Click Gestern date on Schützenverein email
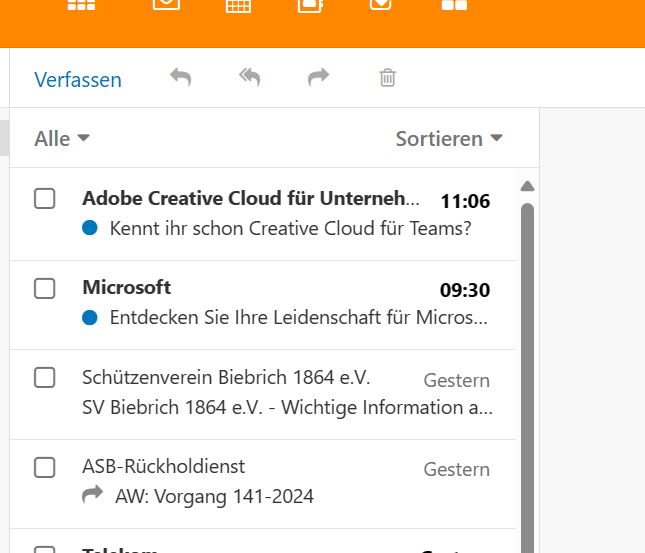The height and width of the screenshot is (553, 645). (x=457, y=381)
